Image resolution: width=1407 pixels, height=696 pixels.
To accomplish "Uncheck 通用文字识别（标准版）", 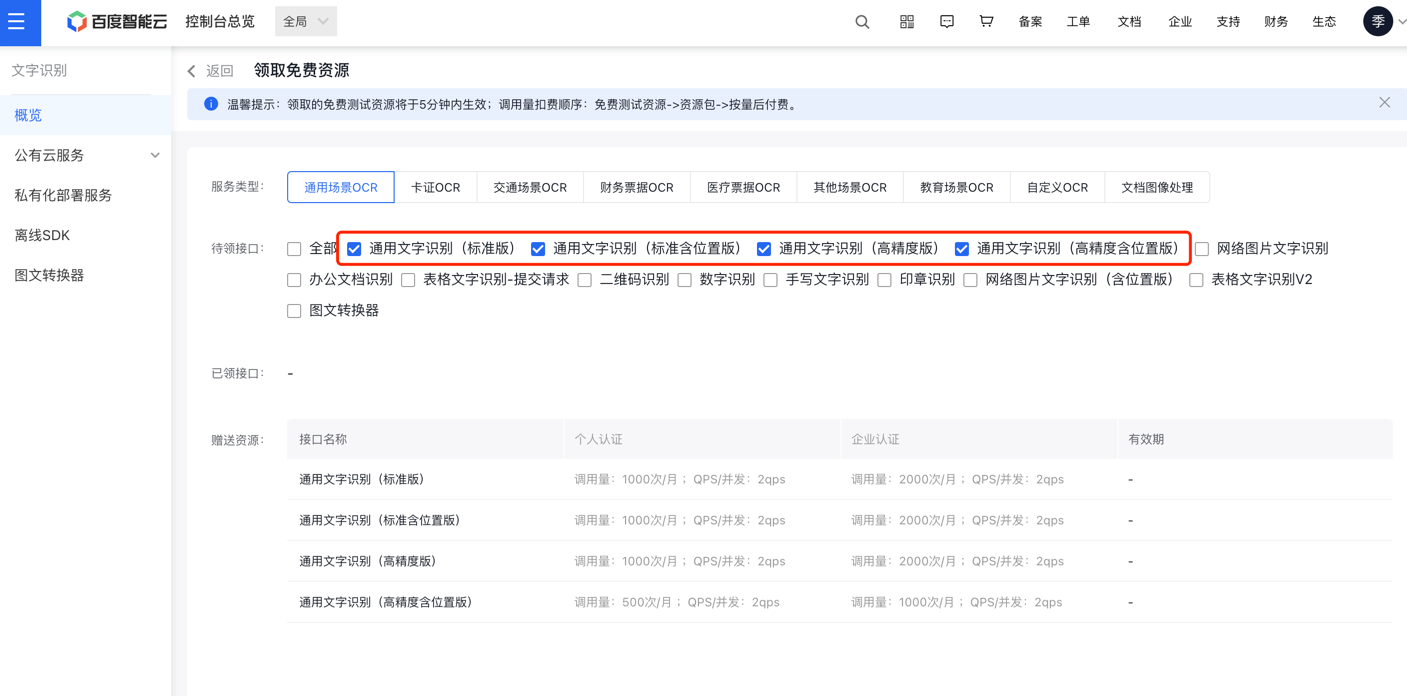I will pos(354,249).
